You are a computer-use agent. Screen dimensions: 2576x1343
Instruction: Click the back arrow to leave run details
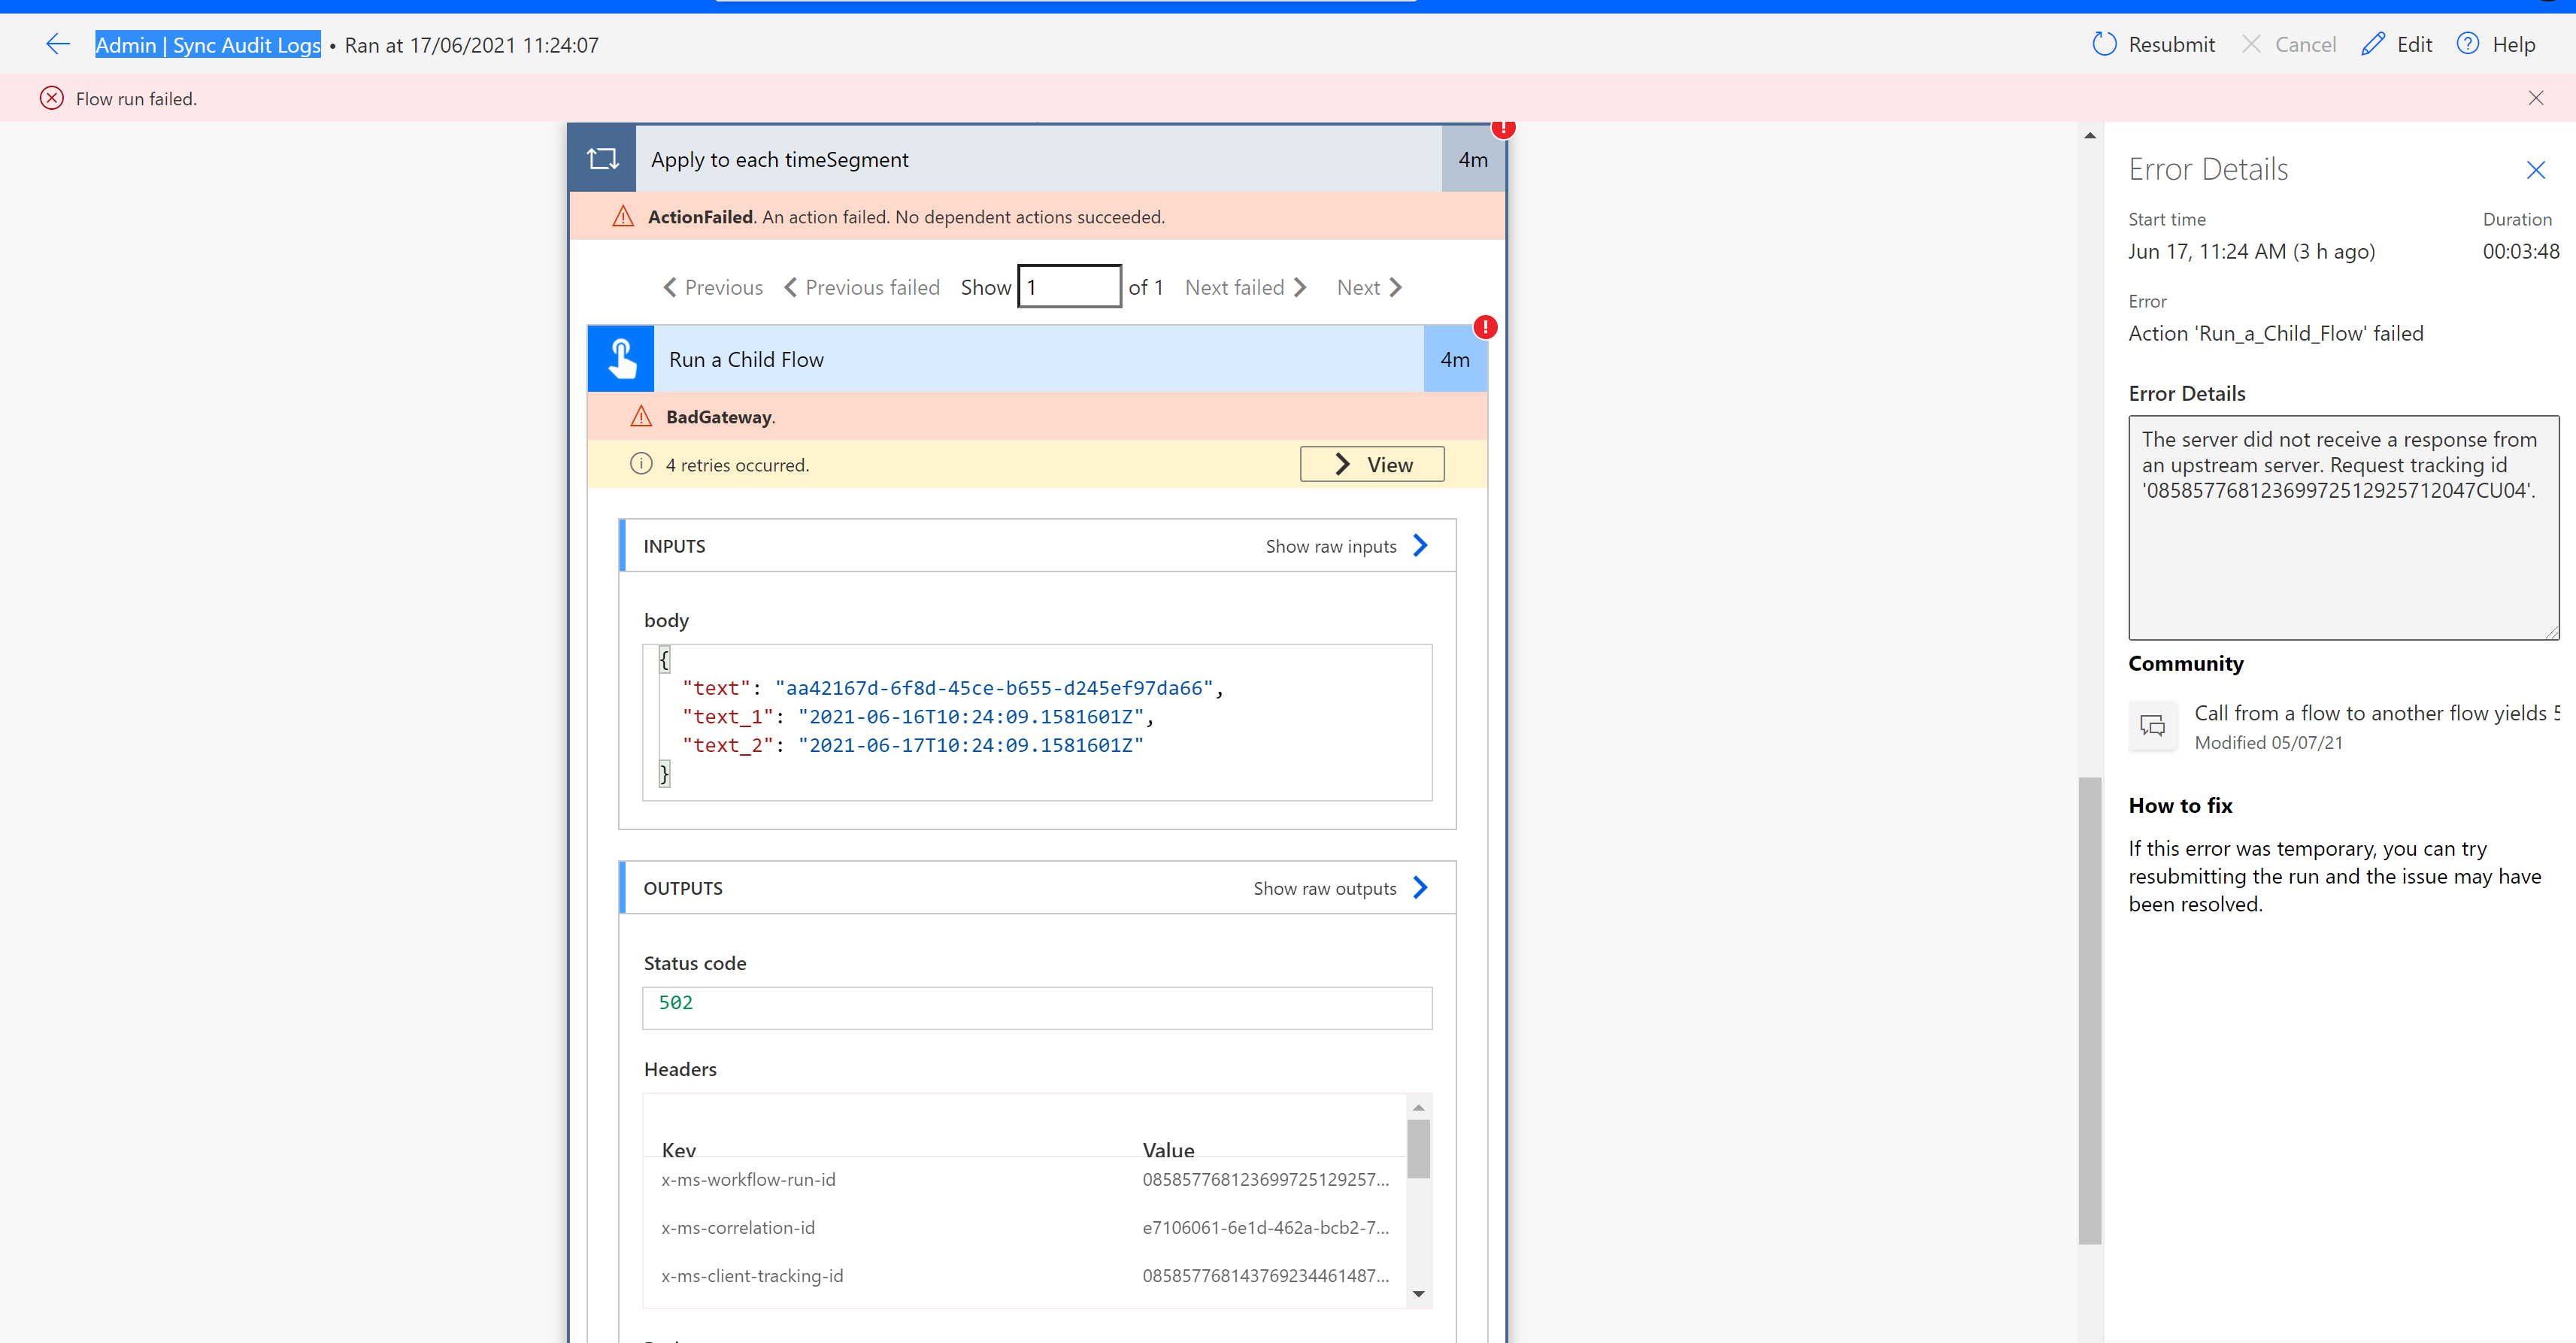(58, 44)
